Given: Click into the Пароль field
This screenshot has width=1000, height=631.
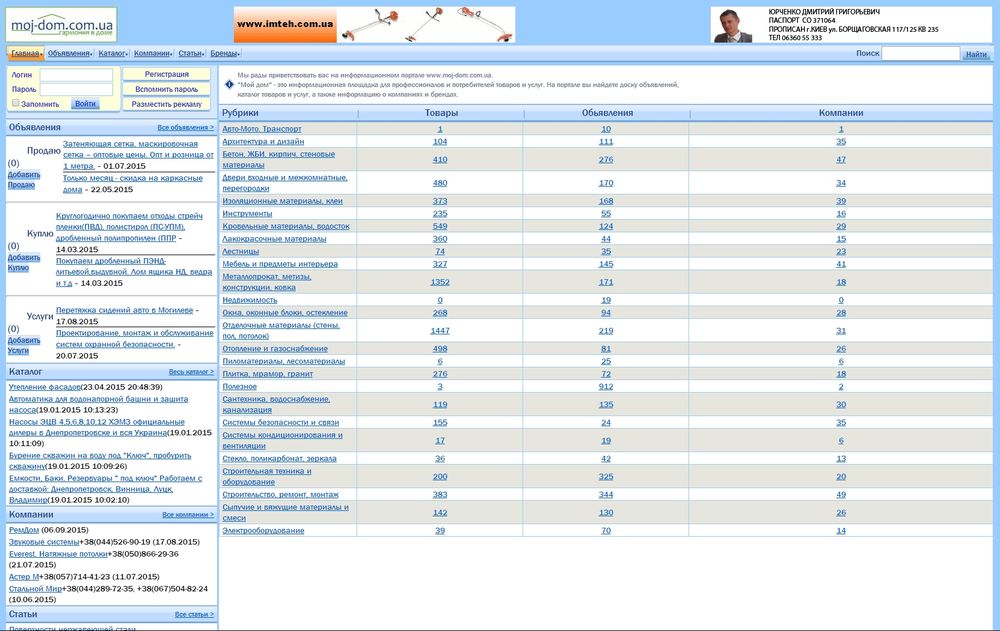Looking at the screenshot, I should 76,89.
